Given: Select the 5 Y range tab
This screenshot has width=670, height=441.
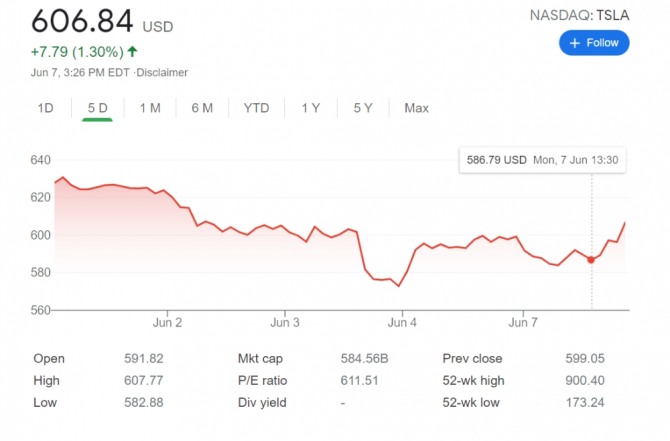Looking at the screenshot, I should pyautogui.click(x=363, y=108).
